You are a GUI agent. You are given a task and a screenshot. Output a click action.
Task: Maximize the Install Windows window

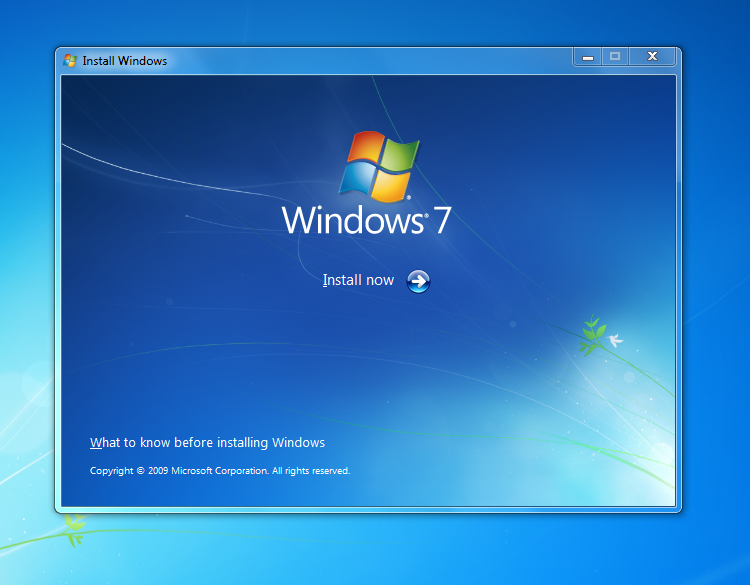[615, 57]
